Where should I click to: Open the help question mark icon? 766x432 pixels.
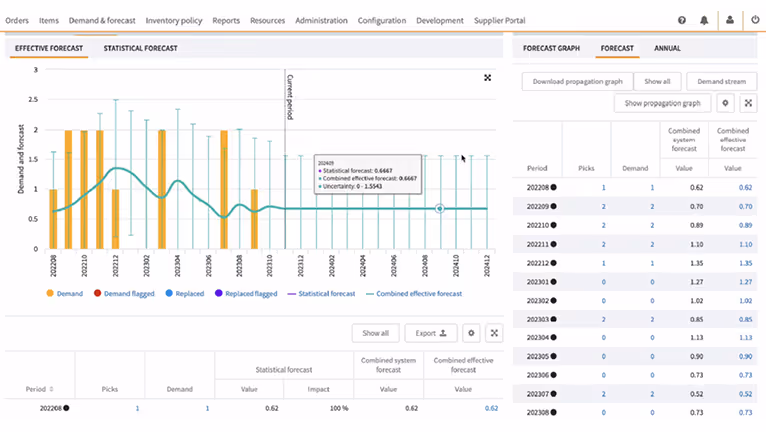coord(681,20)
